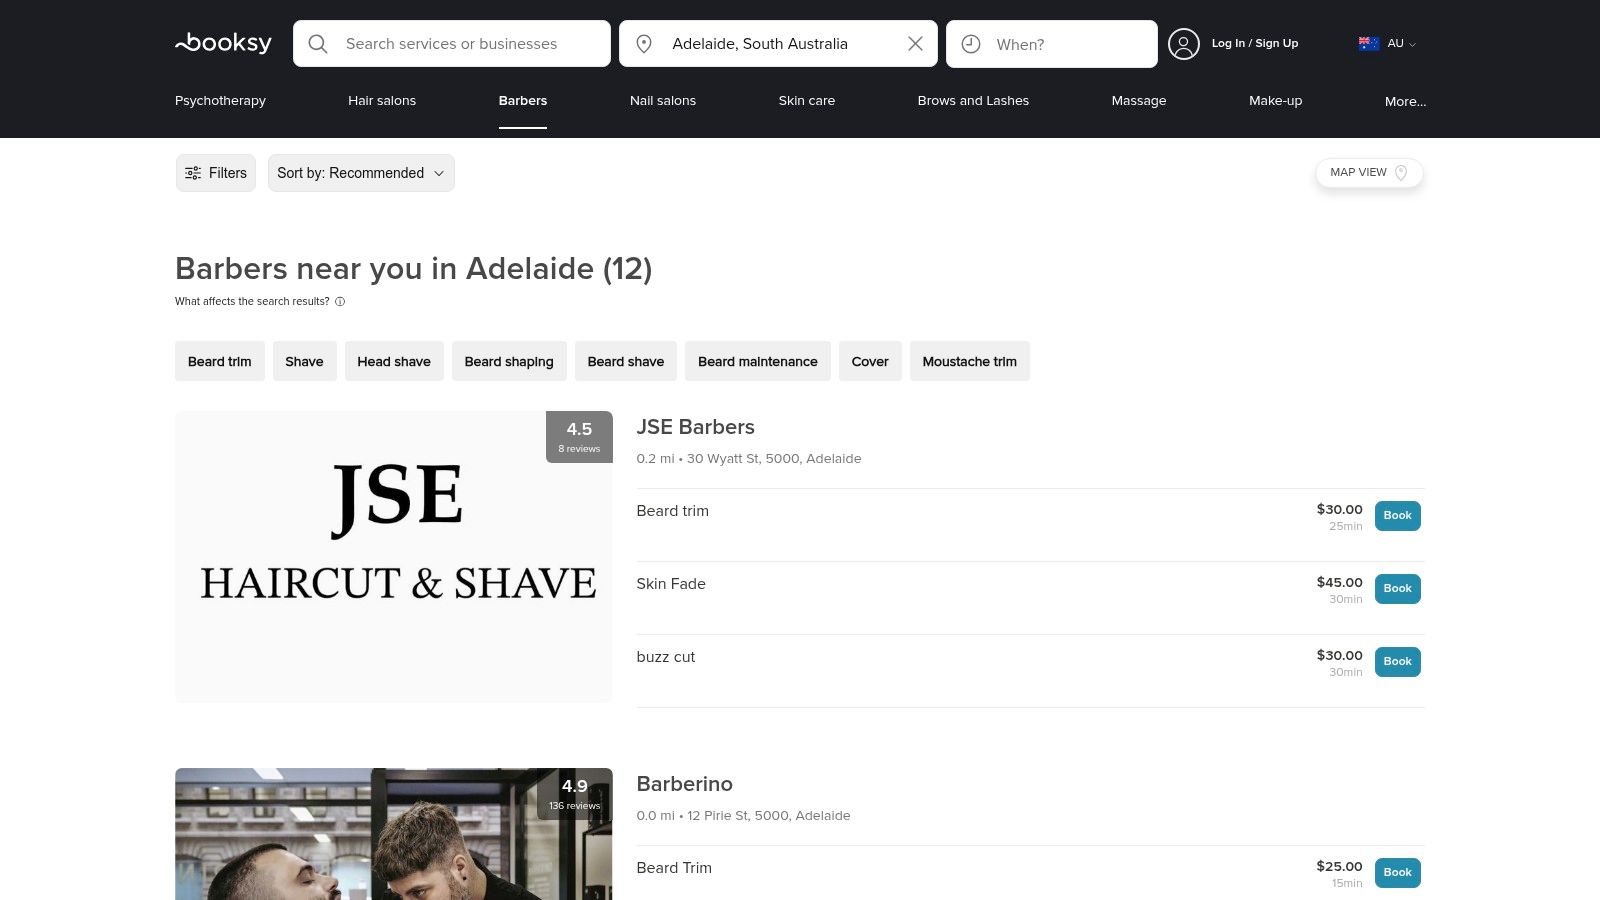Click the search services or businesses field
The image size is (1600, 900).
click(x=452, y=44)
